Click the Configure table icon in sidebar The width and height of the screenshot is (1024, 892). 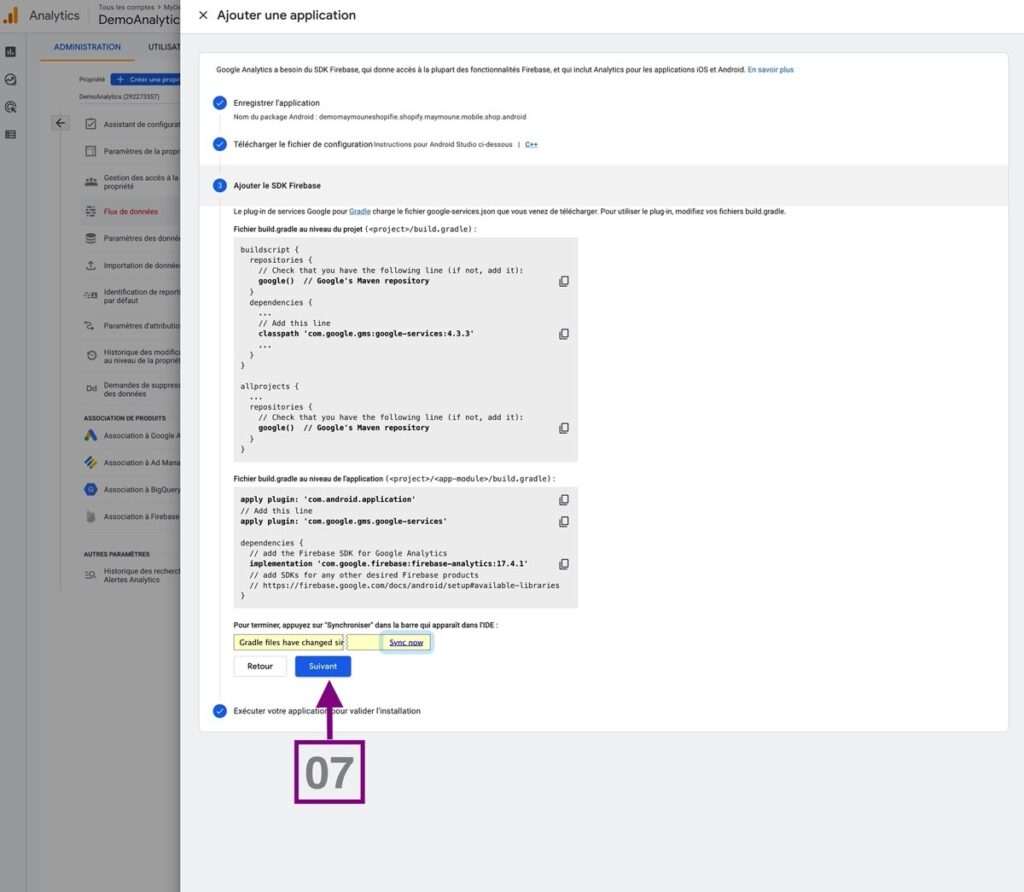coord(10,135)
